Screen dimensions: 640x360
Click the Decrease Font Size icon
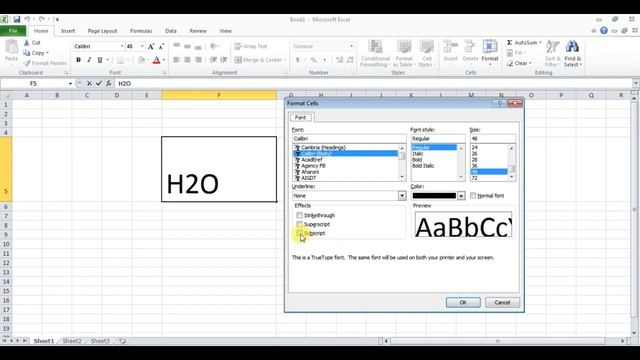161,47
